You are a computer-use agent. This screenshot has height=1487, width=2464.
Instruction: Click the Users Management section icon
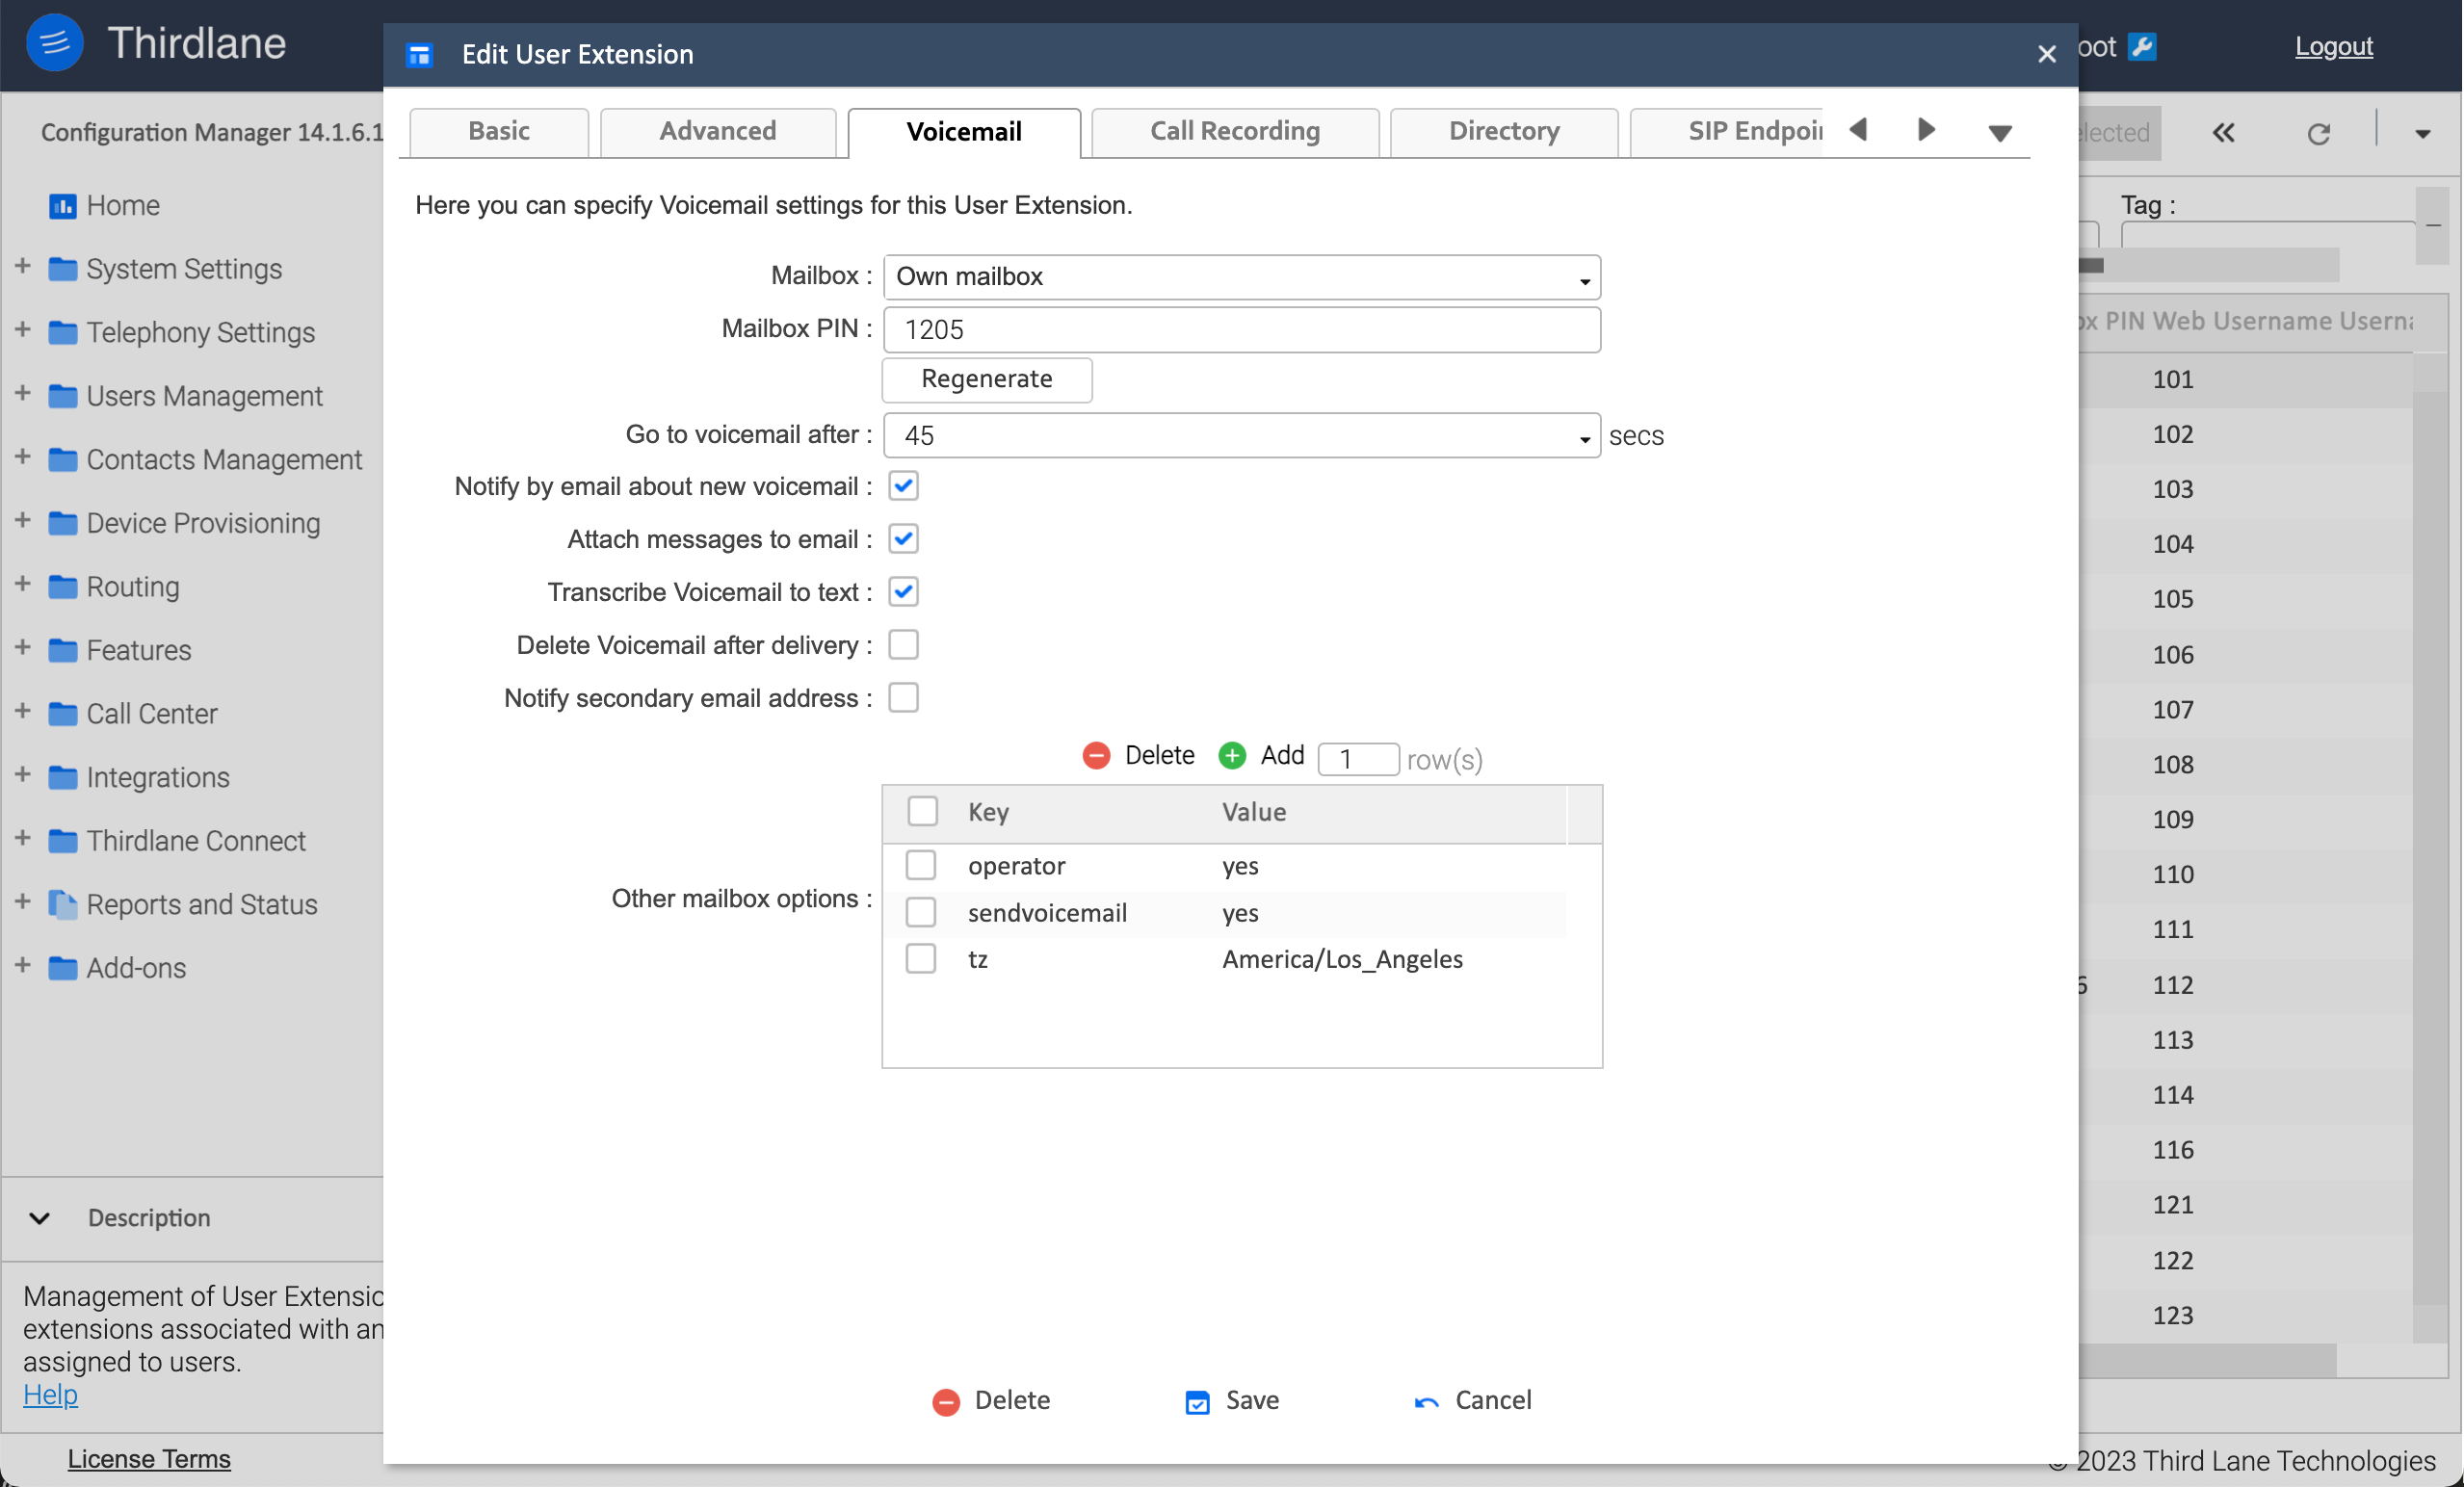click(62, 394)
